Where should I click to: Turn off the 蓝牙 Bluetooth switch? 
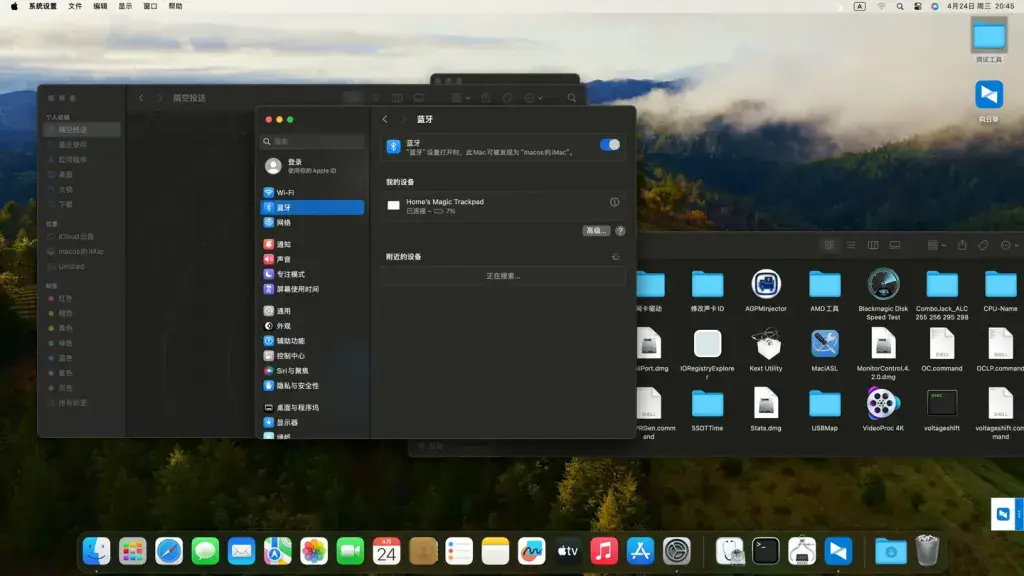click(609, 145)
